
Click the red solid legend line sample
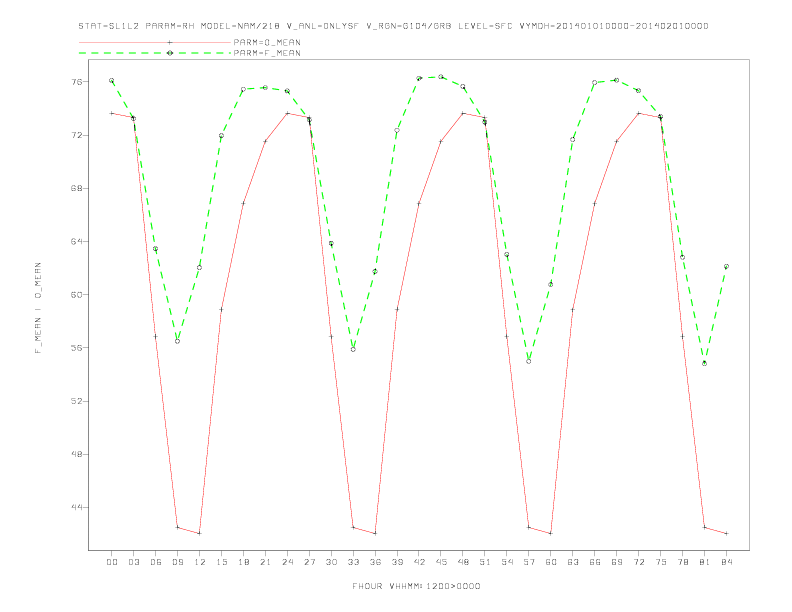click(155, 42)
